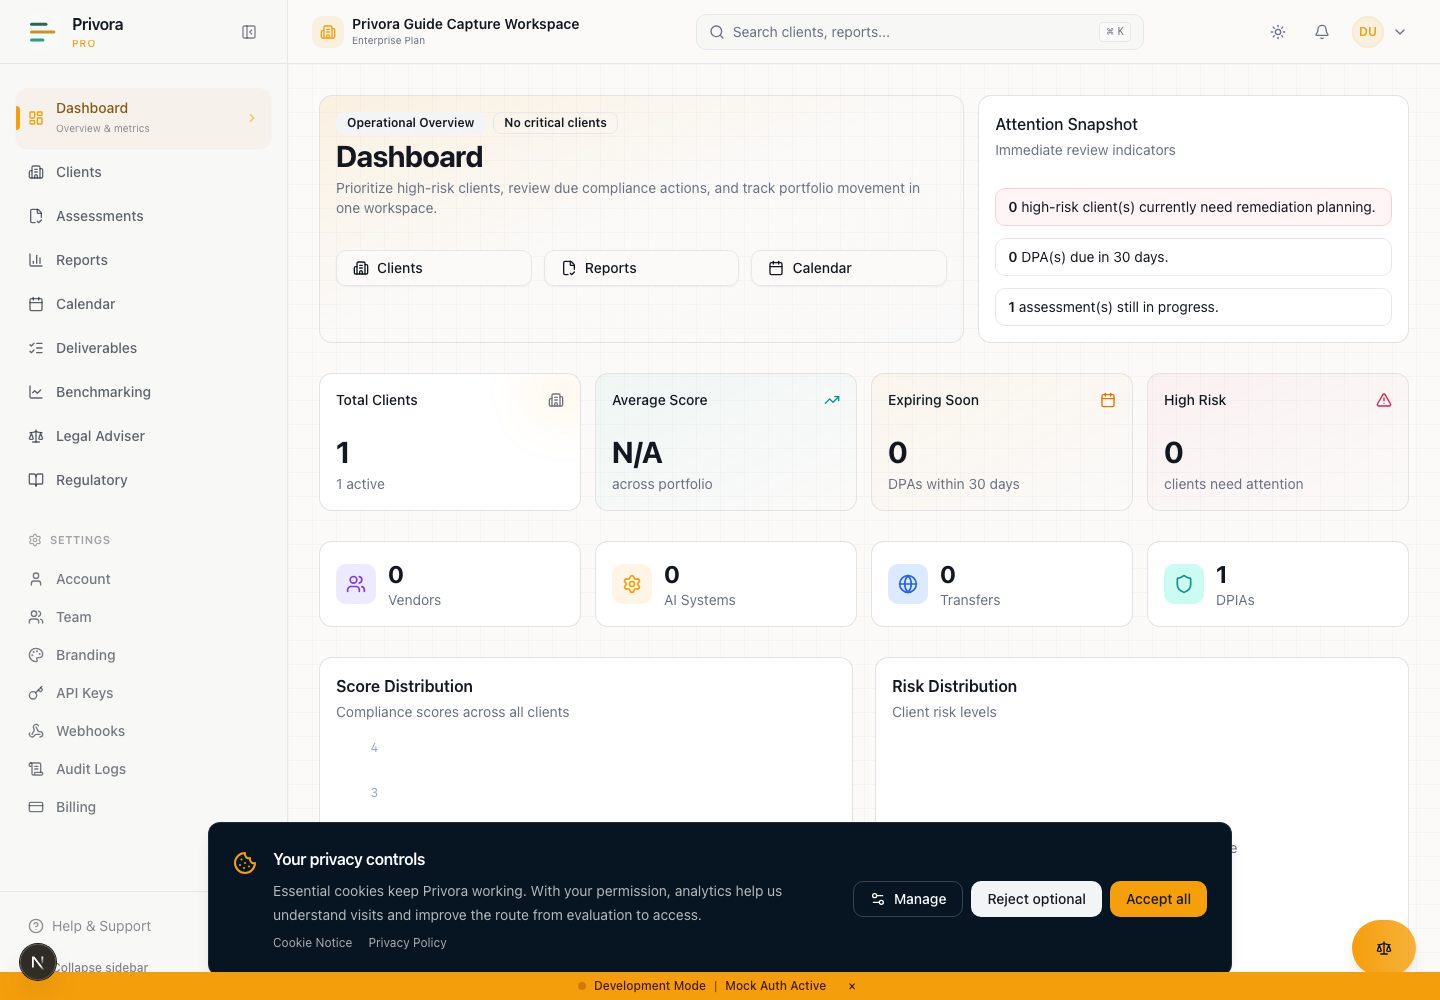
Task: Click the Settings section gear icon
Action: [35, 540]
